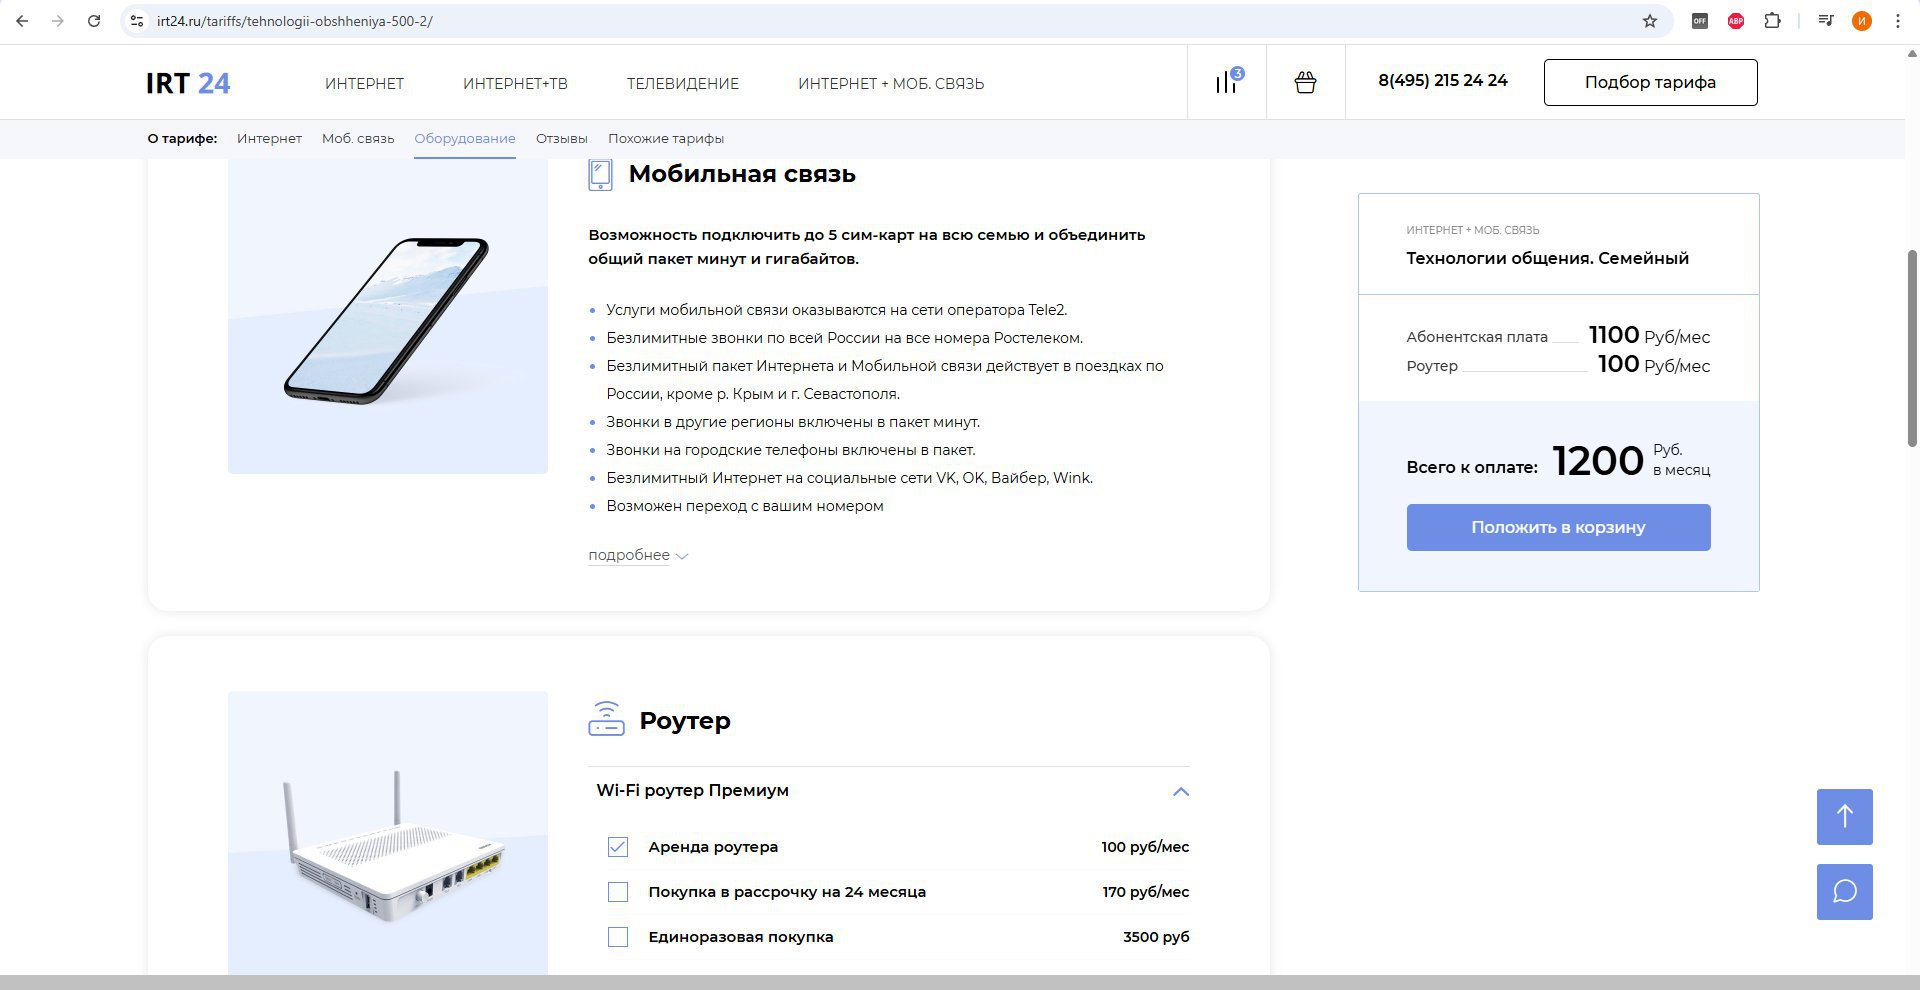Open the shopping basket icon
The height and width of the screenshot is (990, 1920).
point(1305,82)
